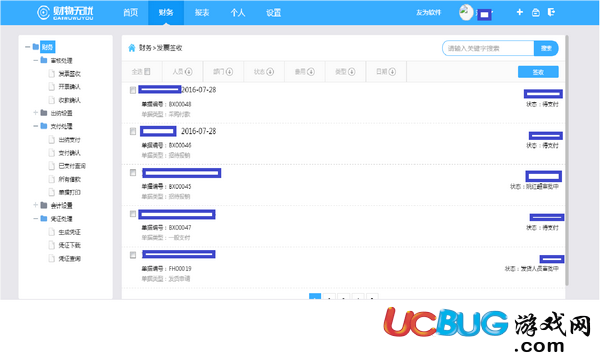Click the page icon beside 发票签收
The width and height of the screenshot is (600, 361).
click(x=52, y=74)
